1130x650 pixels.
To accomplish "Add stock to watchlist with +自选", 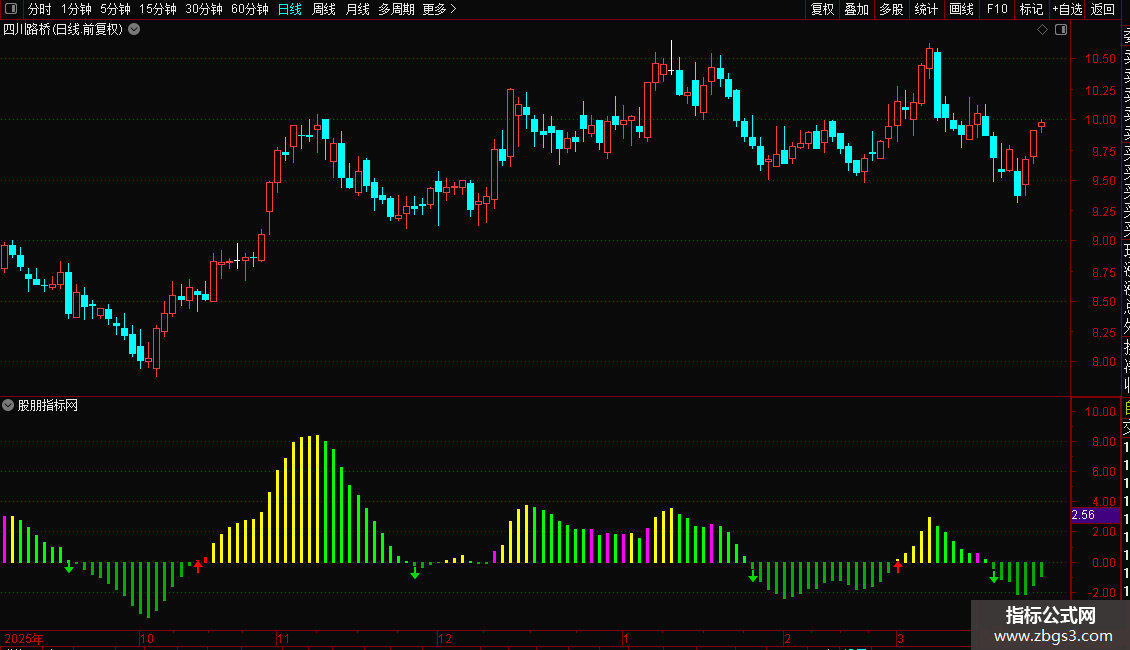I will click(1067, 9).
